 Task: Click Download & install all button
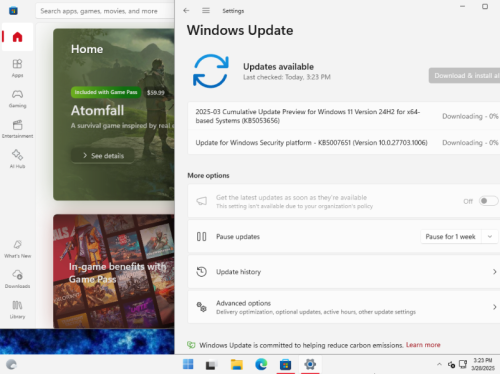[x=464, y=76]
